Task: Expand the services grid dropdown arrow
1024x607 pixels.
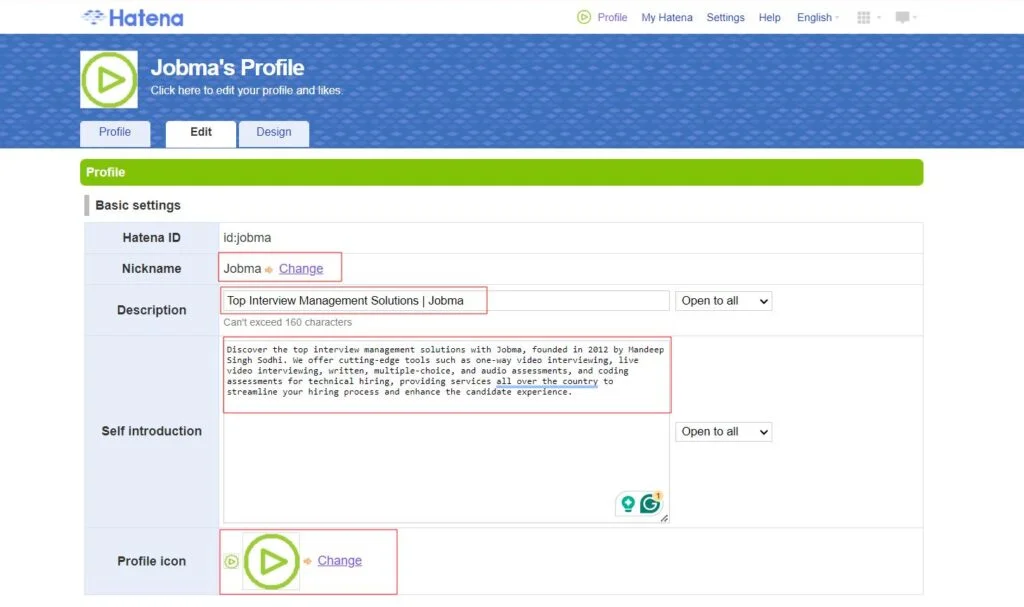Action: pyautogui.click(x=879, y=18)
